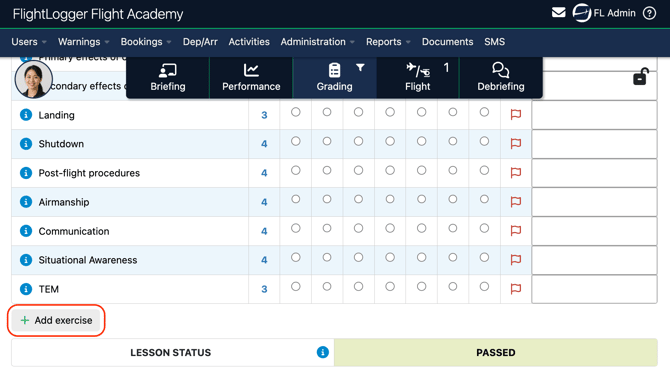Image resolution: width=670 pixels, height=374 pixels.
Task: Click the info icon beside Landing
Action: pyautogui.click(x=26, y=115)
